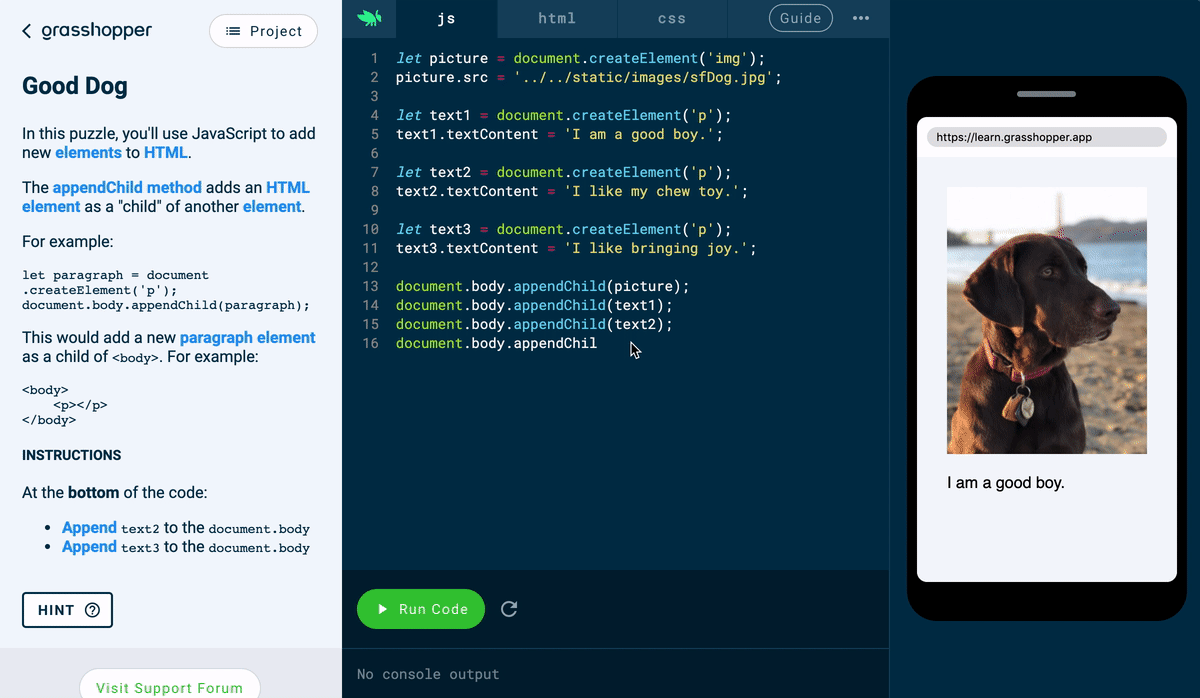Open the more options ellipsis menu

pos(861,17)
